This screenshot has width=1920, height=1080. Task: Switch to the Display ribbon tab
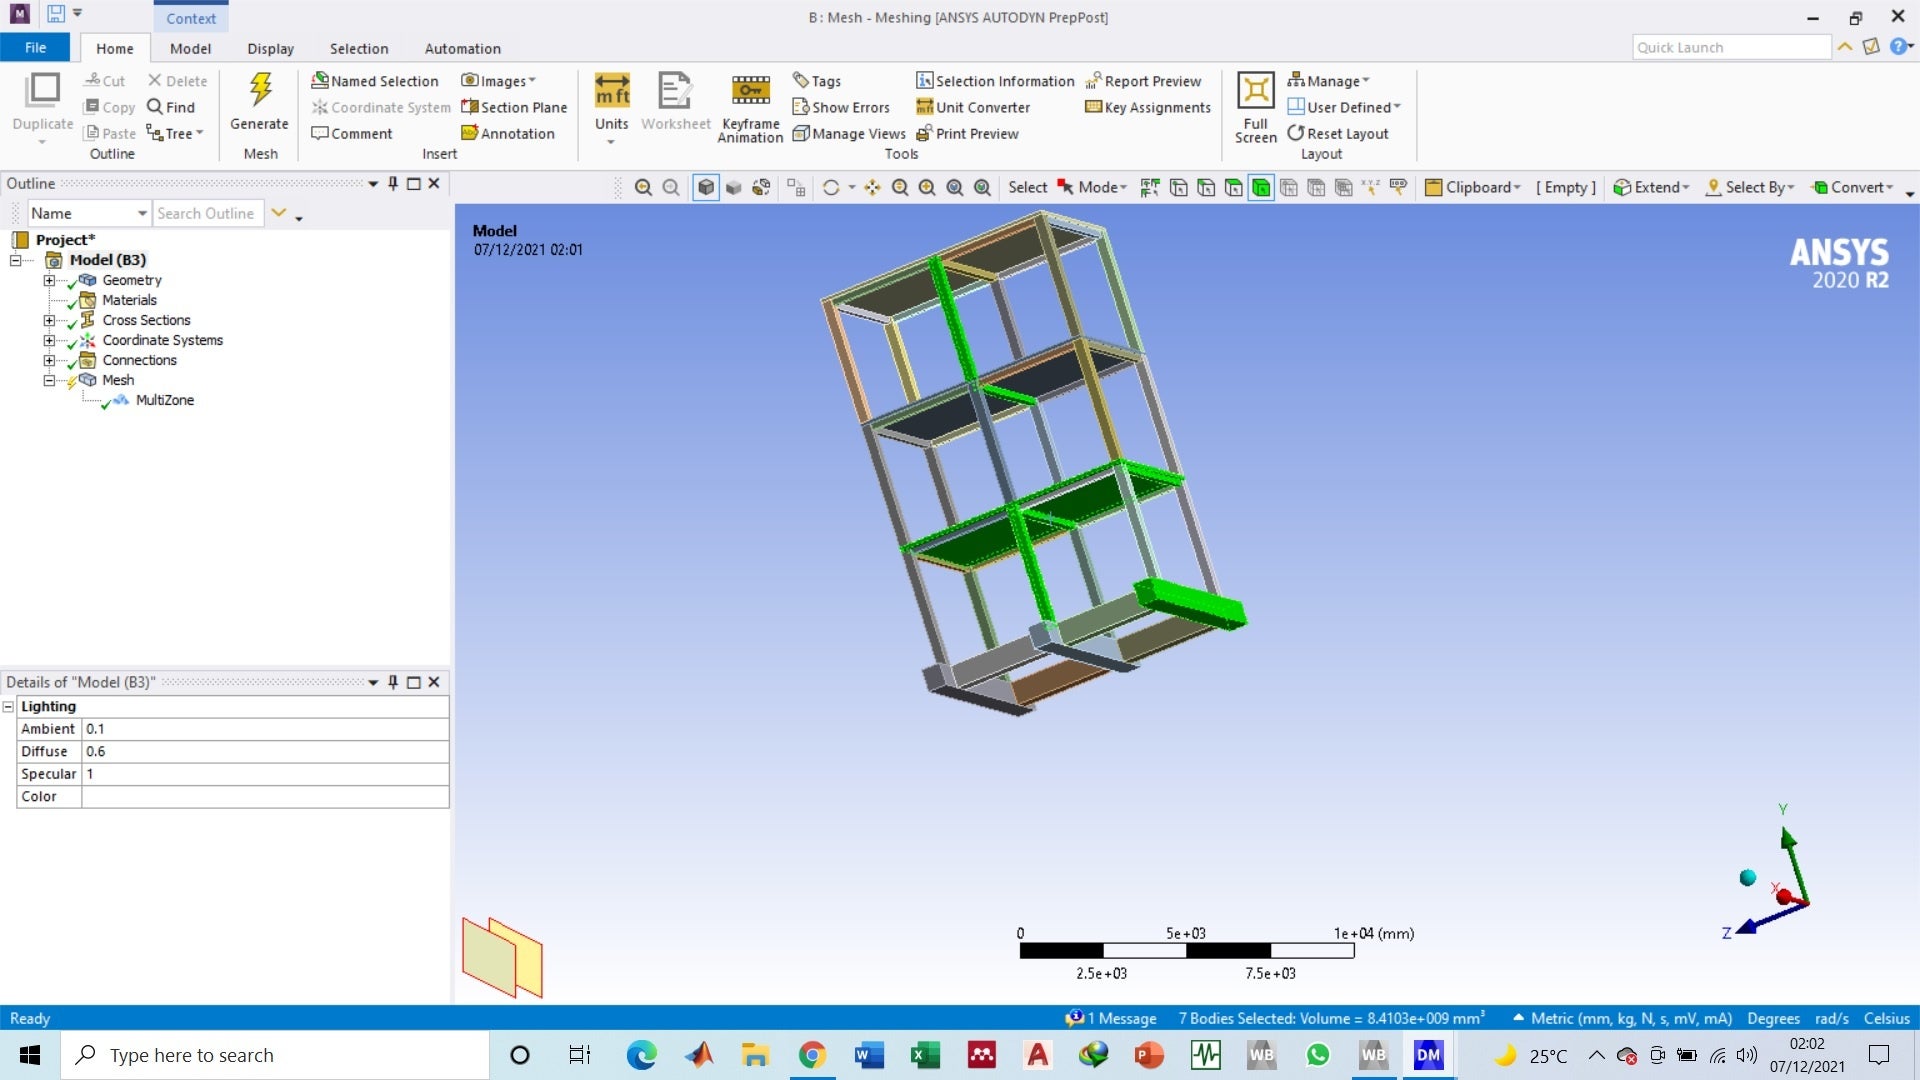click(x=270, y=48)
